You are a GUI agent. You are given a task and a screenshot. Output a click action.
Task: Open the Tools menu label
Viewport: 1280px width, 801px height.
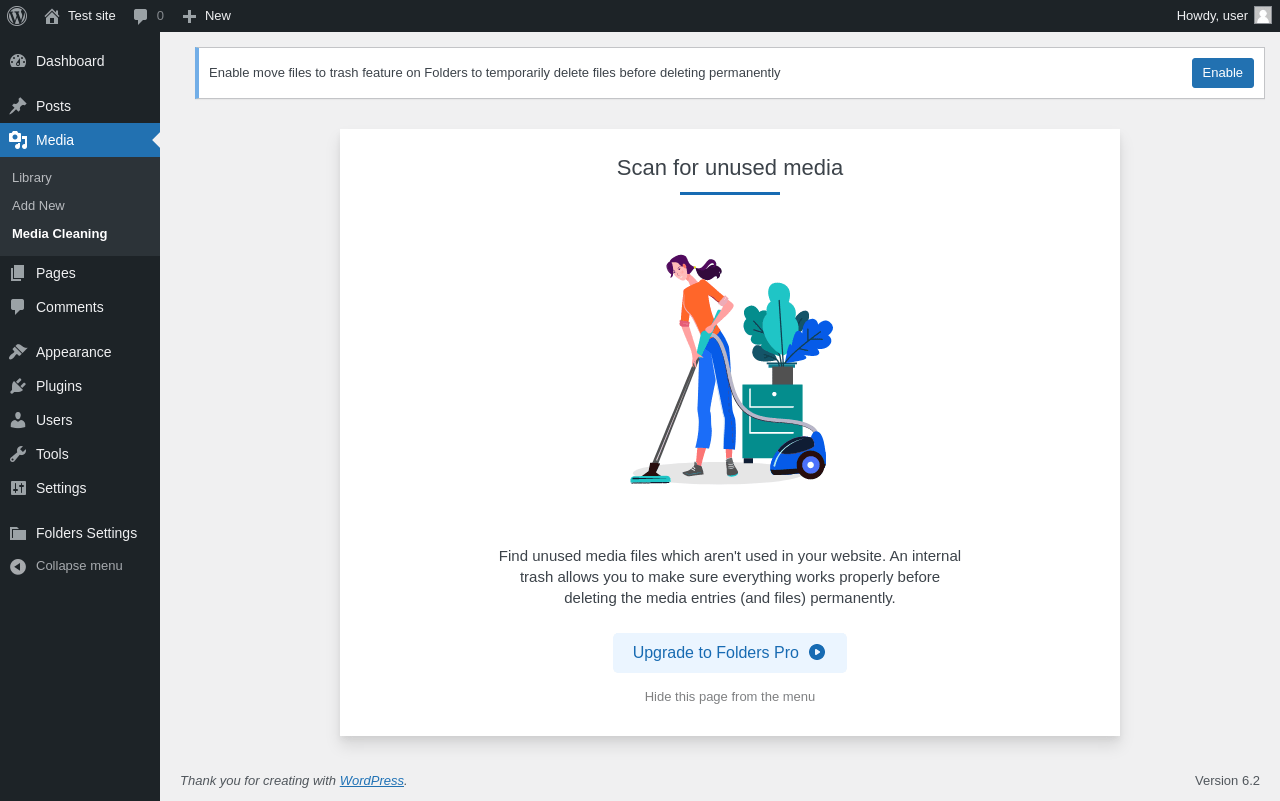[52, 454]
